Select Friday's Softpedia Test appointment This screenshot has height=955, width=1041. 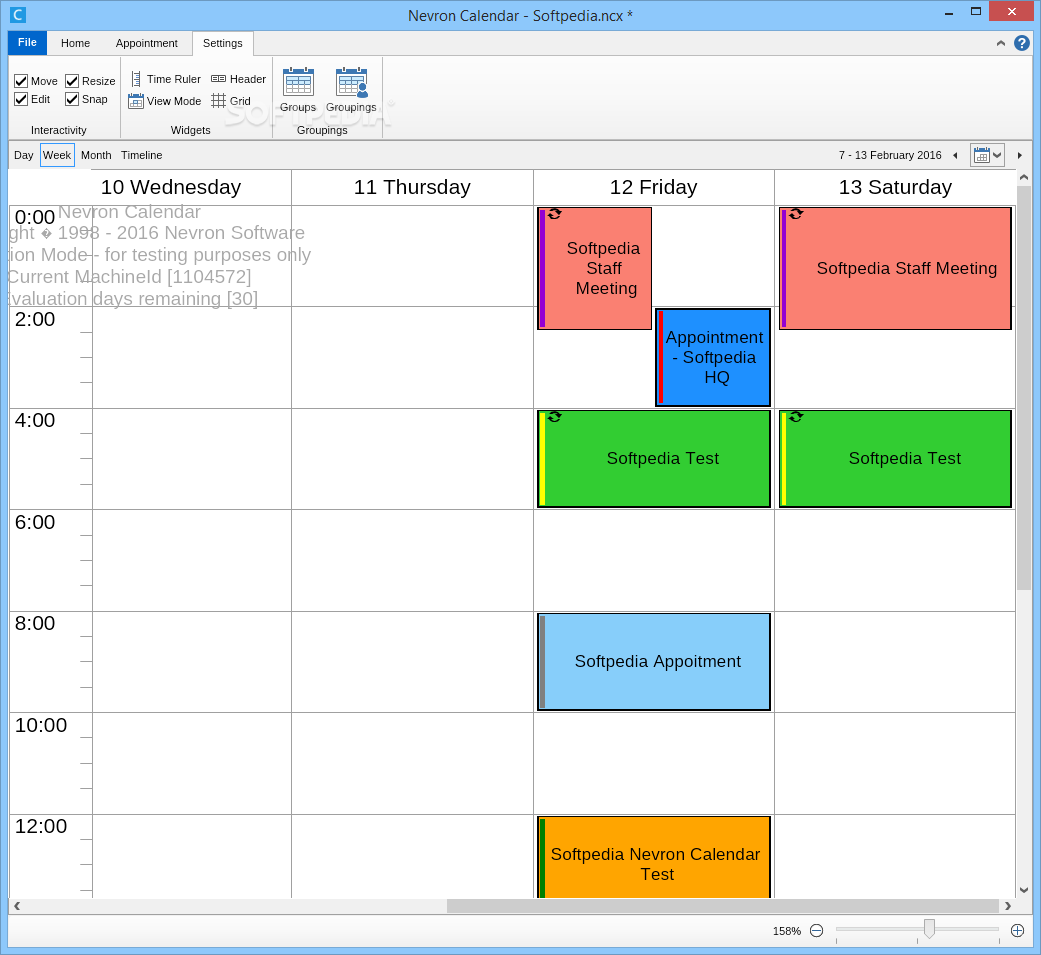pyautogui.click(x=654, y=459)
